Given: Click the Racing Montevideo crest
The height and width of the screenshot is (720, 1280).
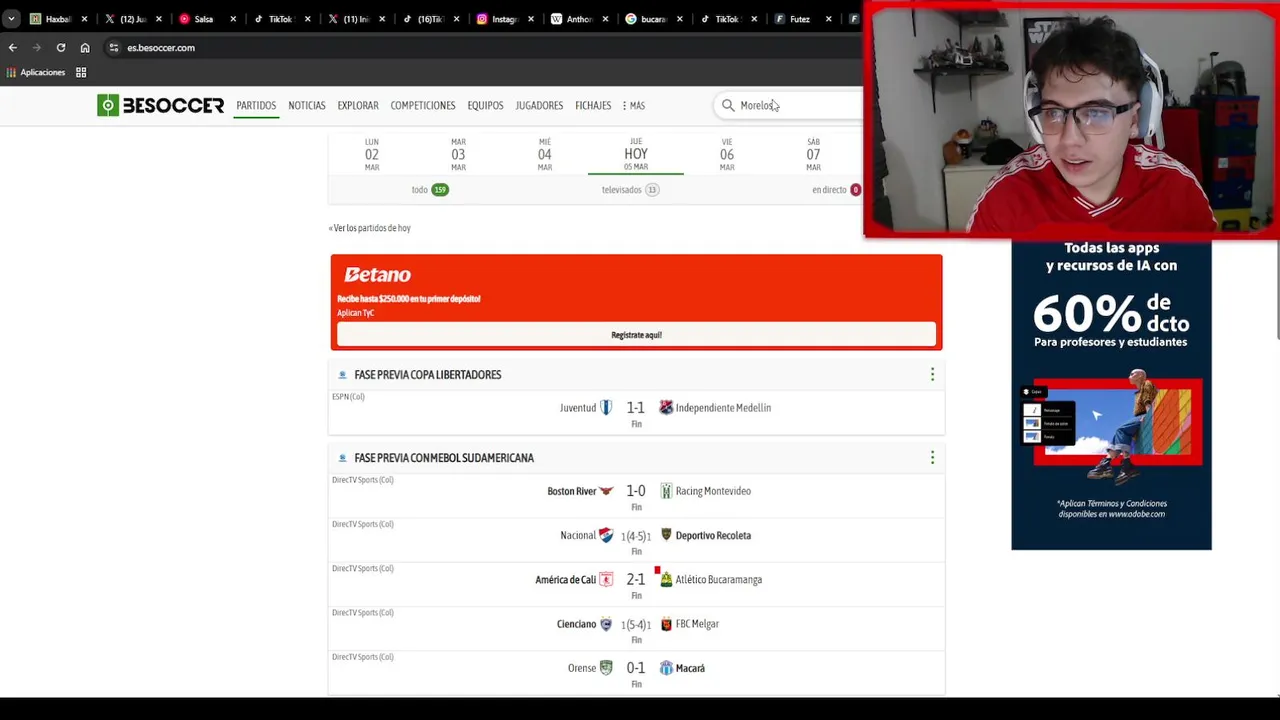Looking at the screenshot, I should pyautogui.click(x=666, y=491).
